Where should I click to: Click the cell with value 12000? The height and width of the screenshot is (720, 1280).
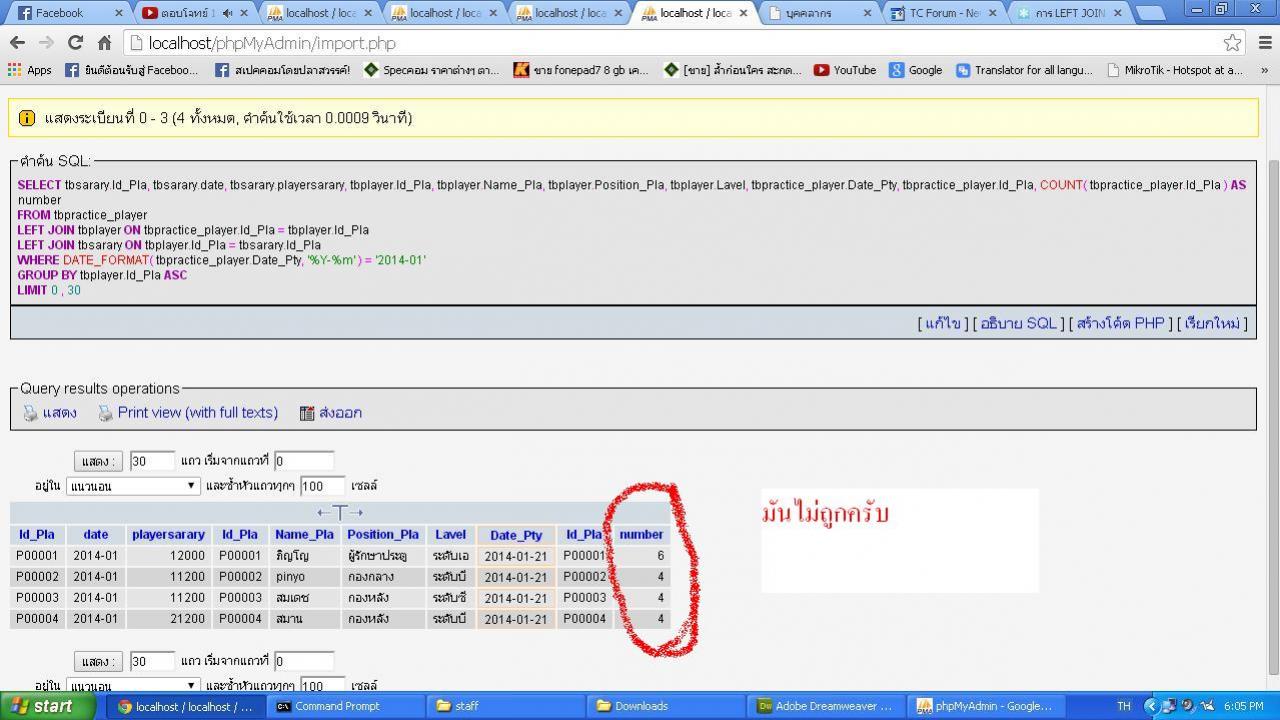point(168,556)
